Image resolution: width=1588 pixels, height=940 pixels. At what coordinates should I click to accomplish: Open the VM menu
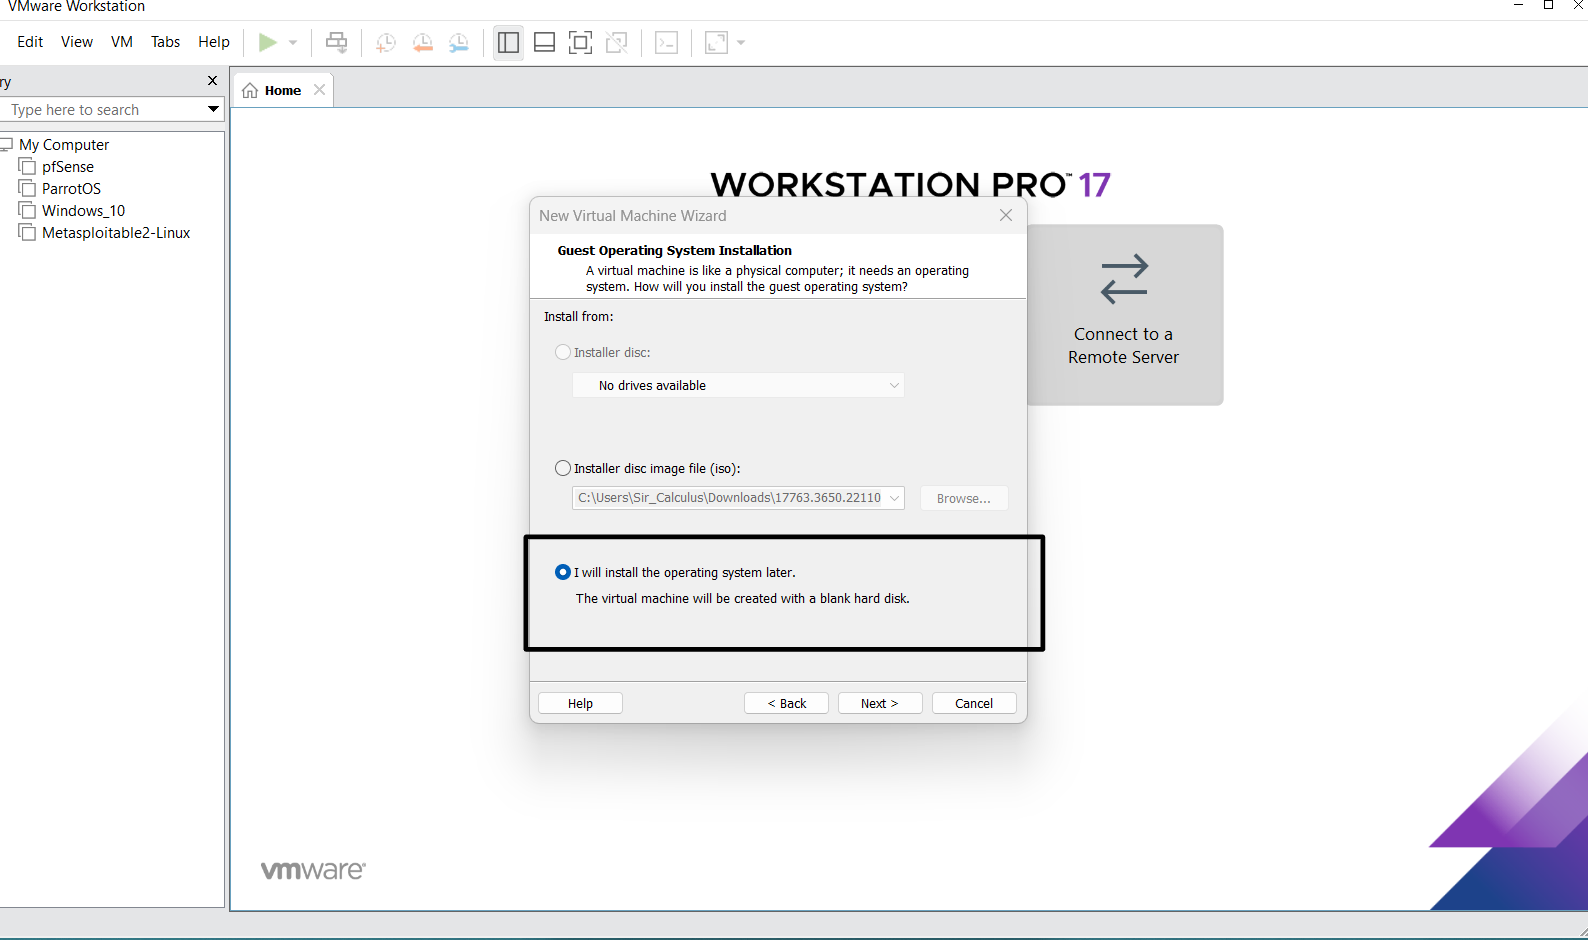pos(122,42)
